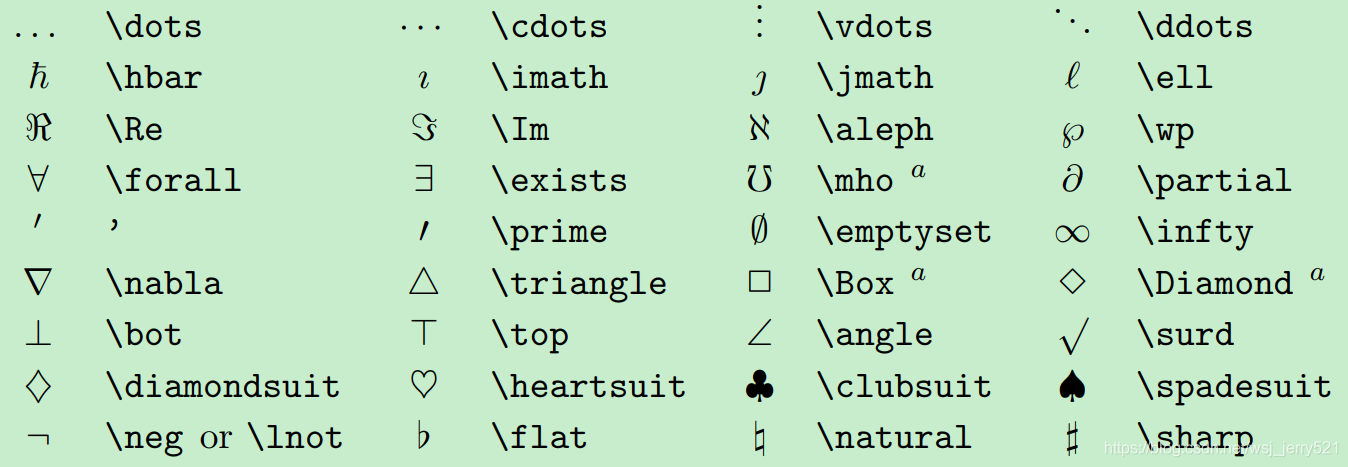Select the \diamondsuit command text
This screenshot has height=467, width=1348.
222,386
